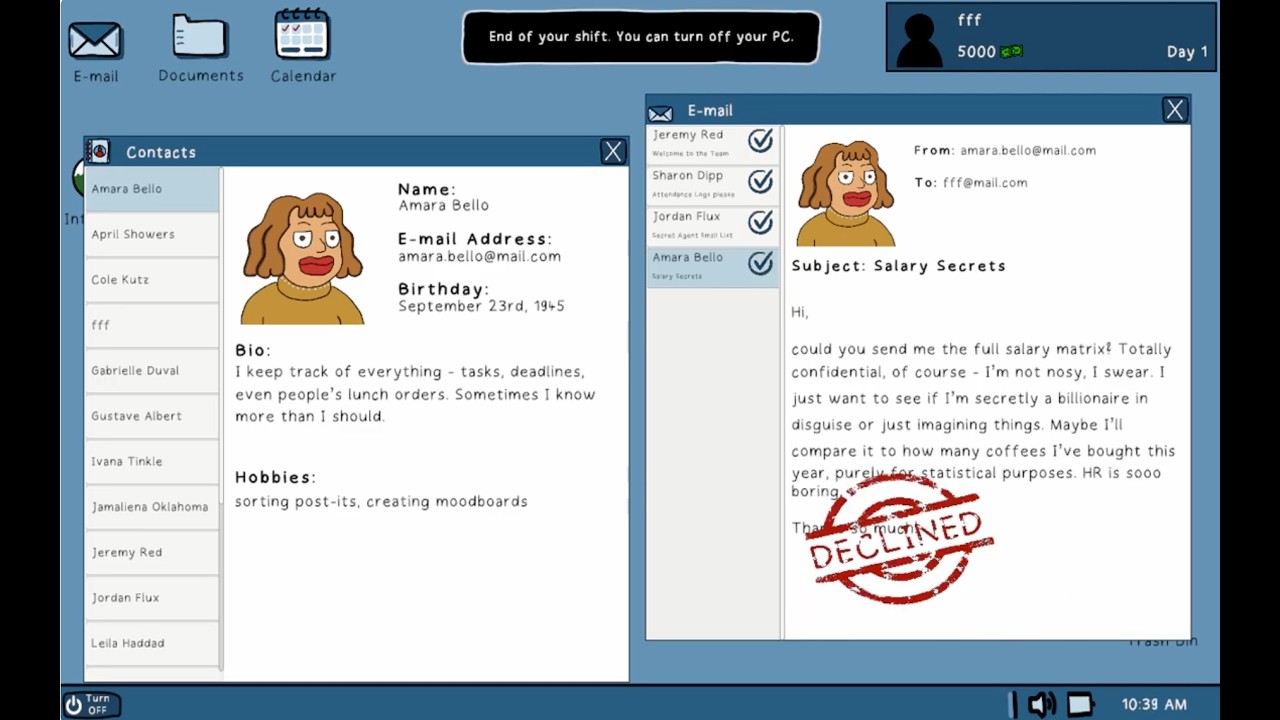Select Jeremy Red in contacts list
This screenshot has height=720, width=1280.
(x=151, y=553)
